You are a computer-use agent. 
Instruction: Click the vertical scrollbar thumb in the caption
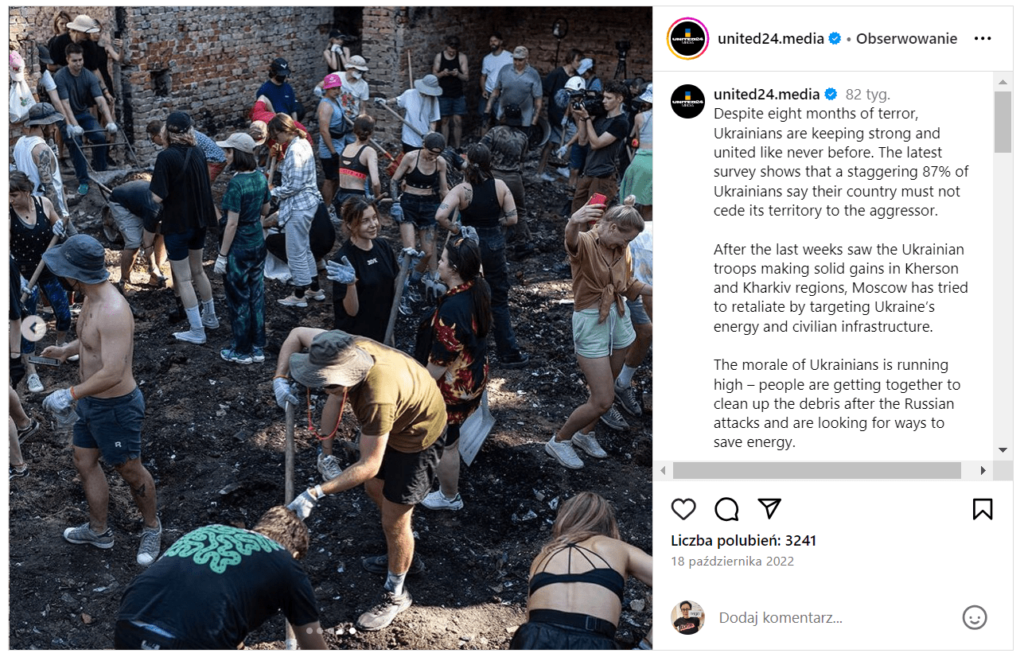pos(1002,120)
